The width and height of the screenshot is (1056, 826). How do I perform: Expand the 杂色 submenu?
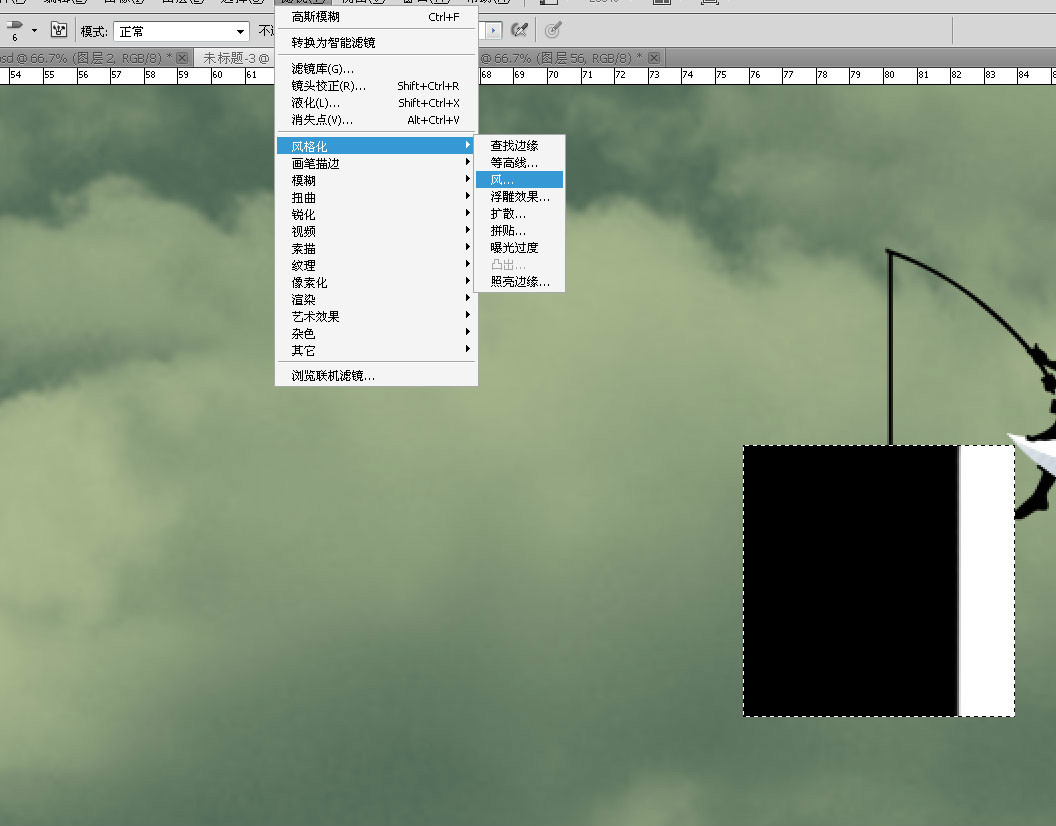376,333
